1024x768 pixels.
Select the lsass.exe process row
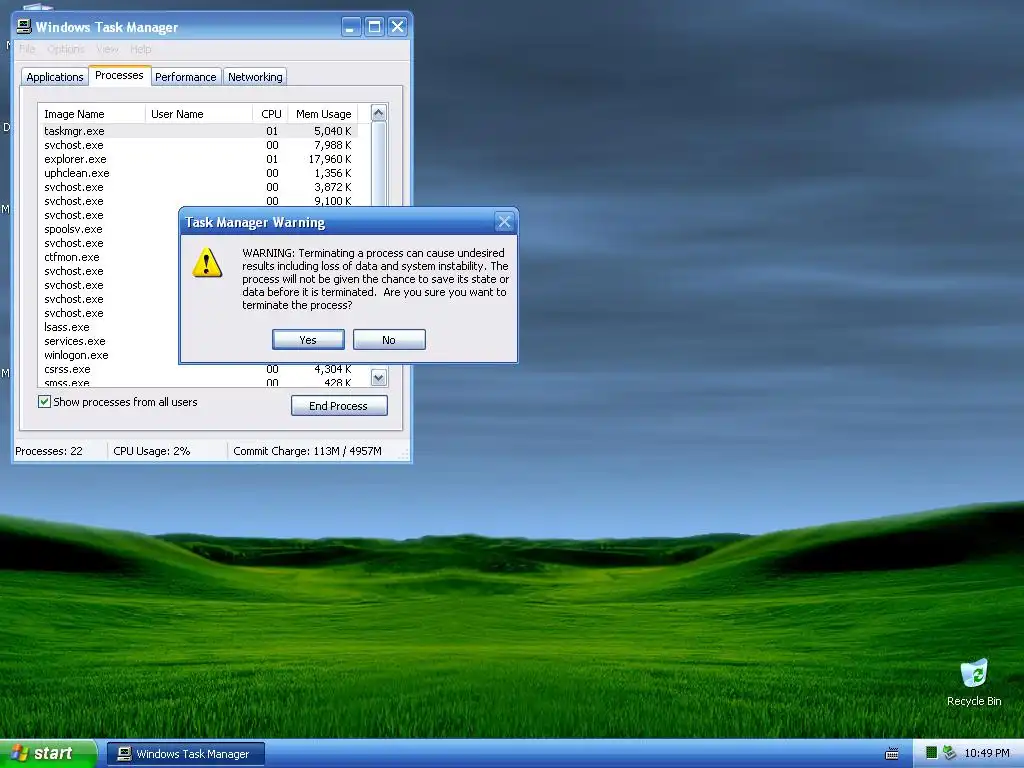(x=109, y=327)
